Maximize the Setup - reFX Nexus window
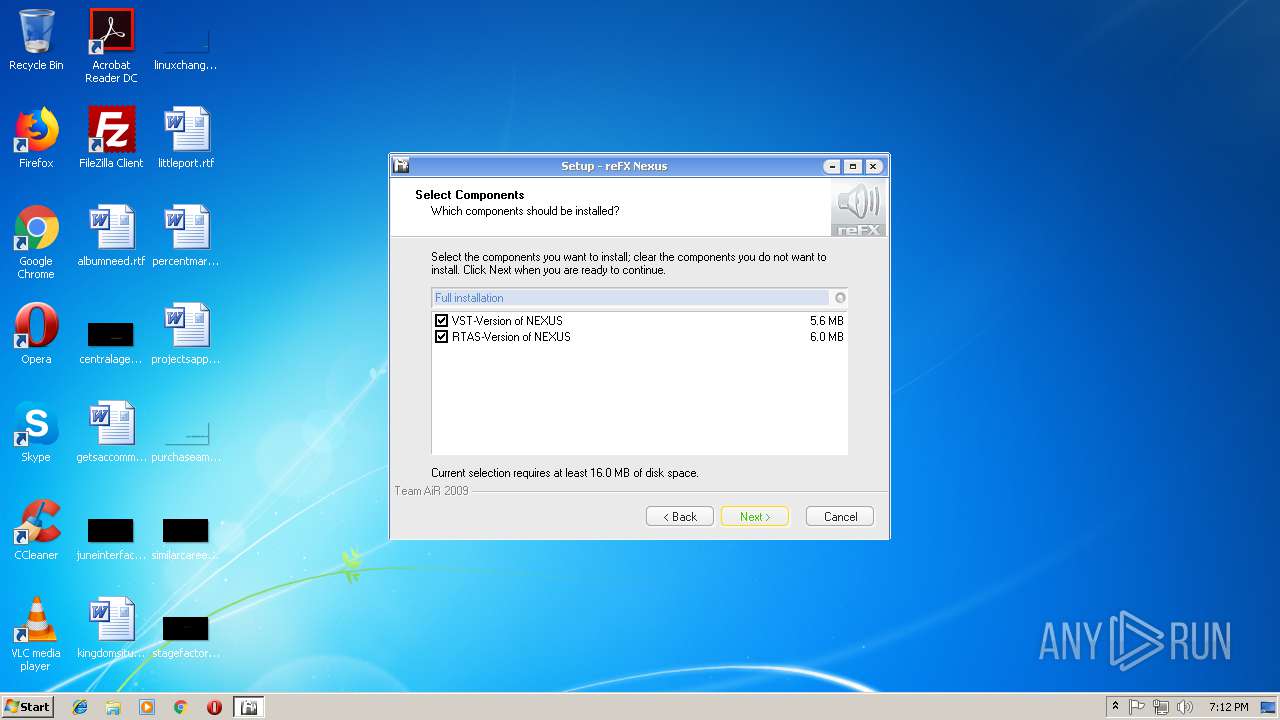This screenshot has width=1280, height=720. tap(852, 166)
